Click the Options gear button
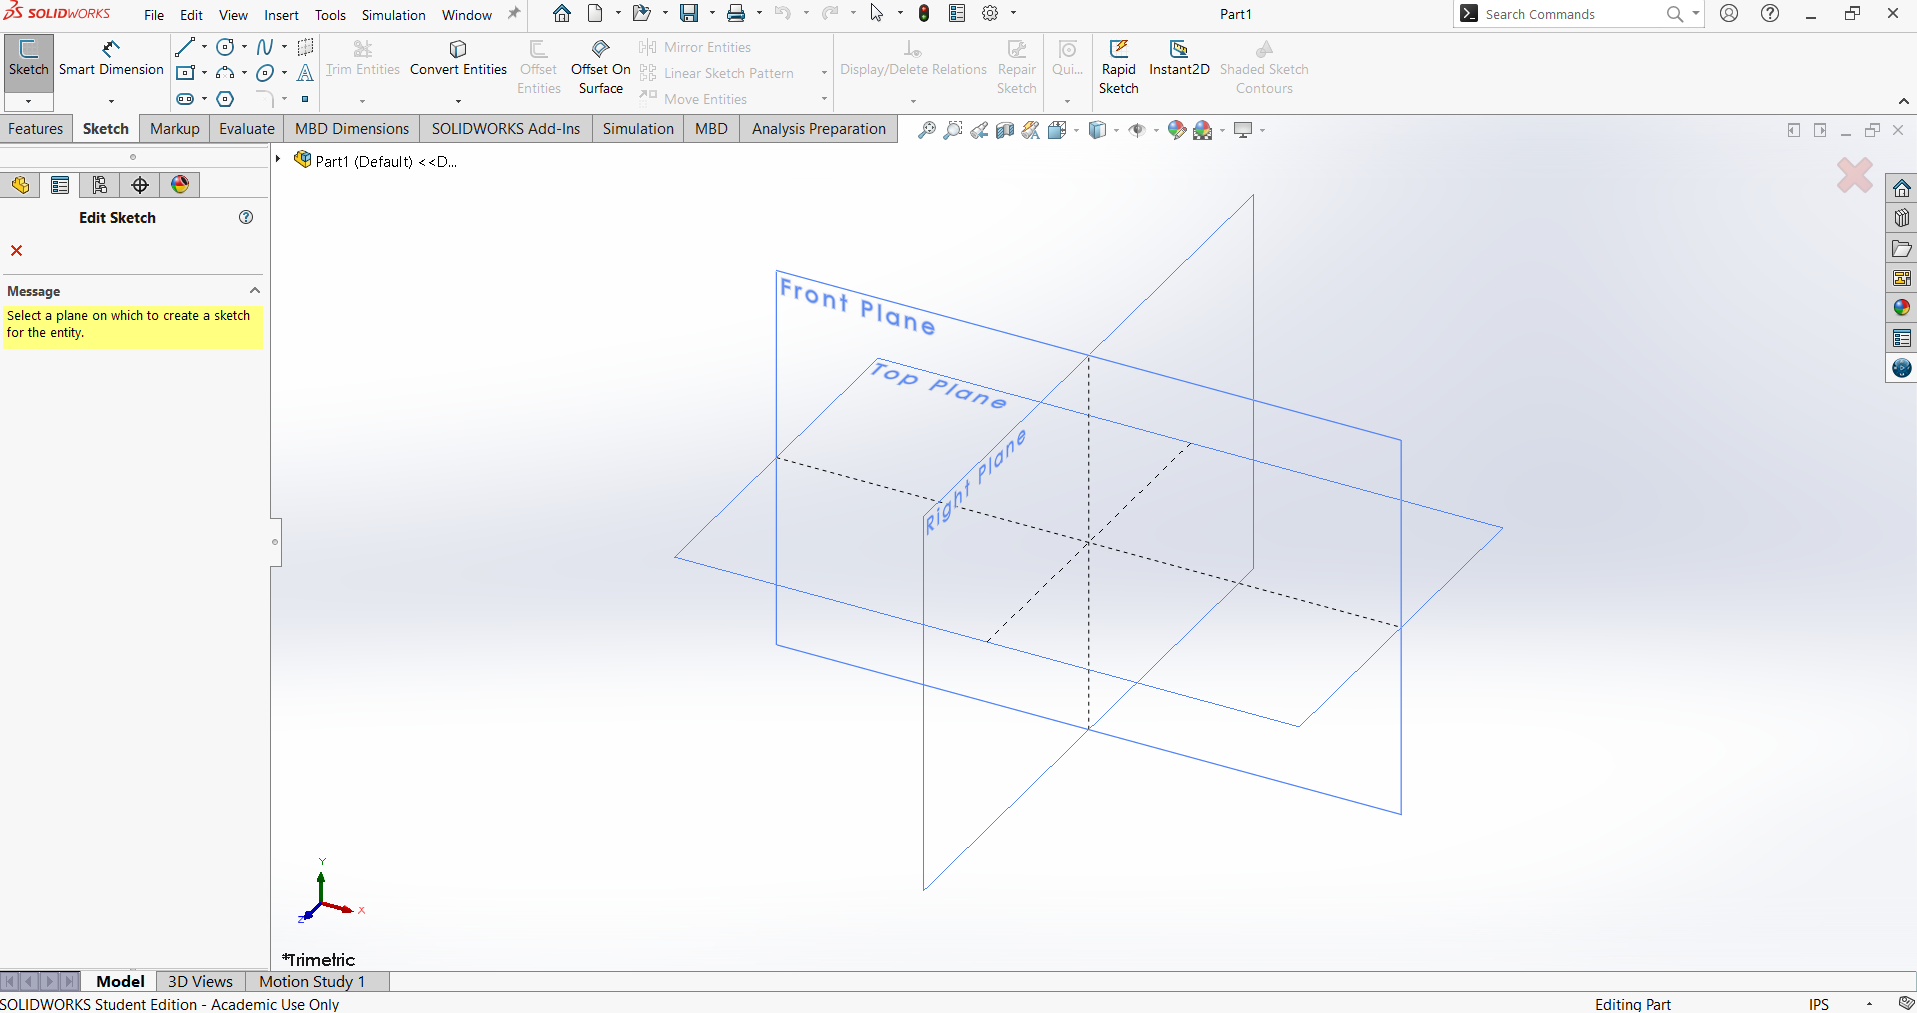 990,14
